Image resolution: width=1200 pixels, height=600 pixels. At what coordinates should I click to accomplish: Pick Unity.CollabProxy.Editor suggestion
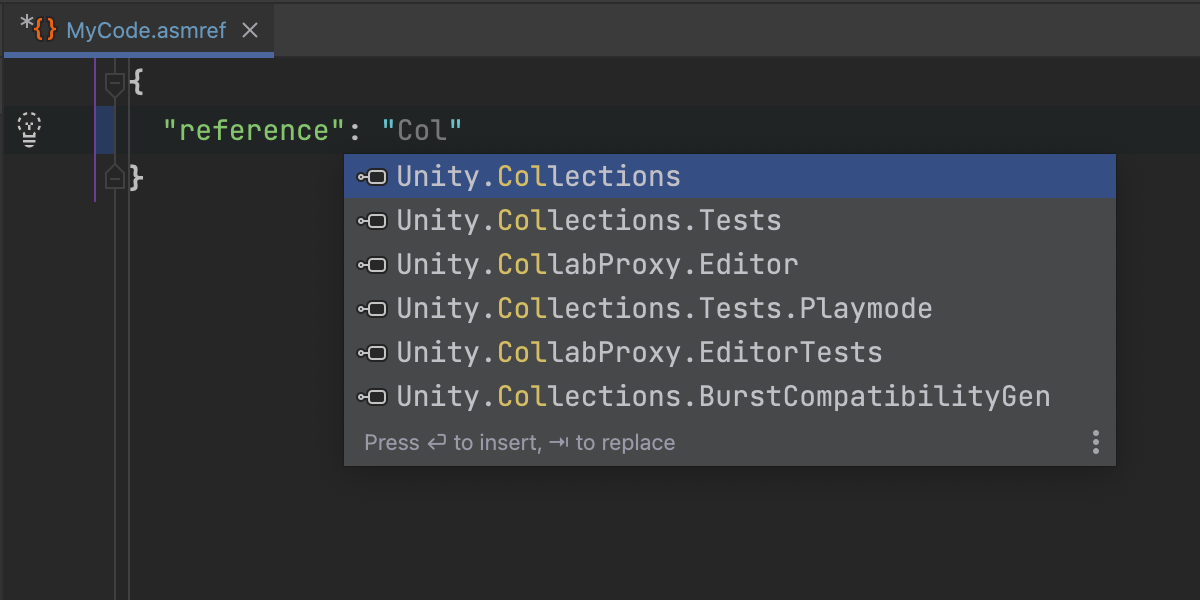click(597, 265)
